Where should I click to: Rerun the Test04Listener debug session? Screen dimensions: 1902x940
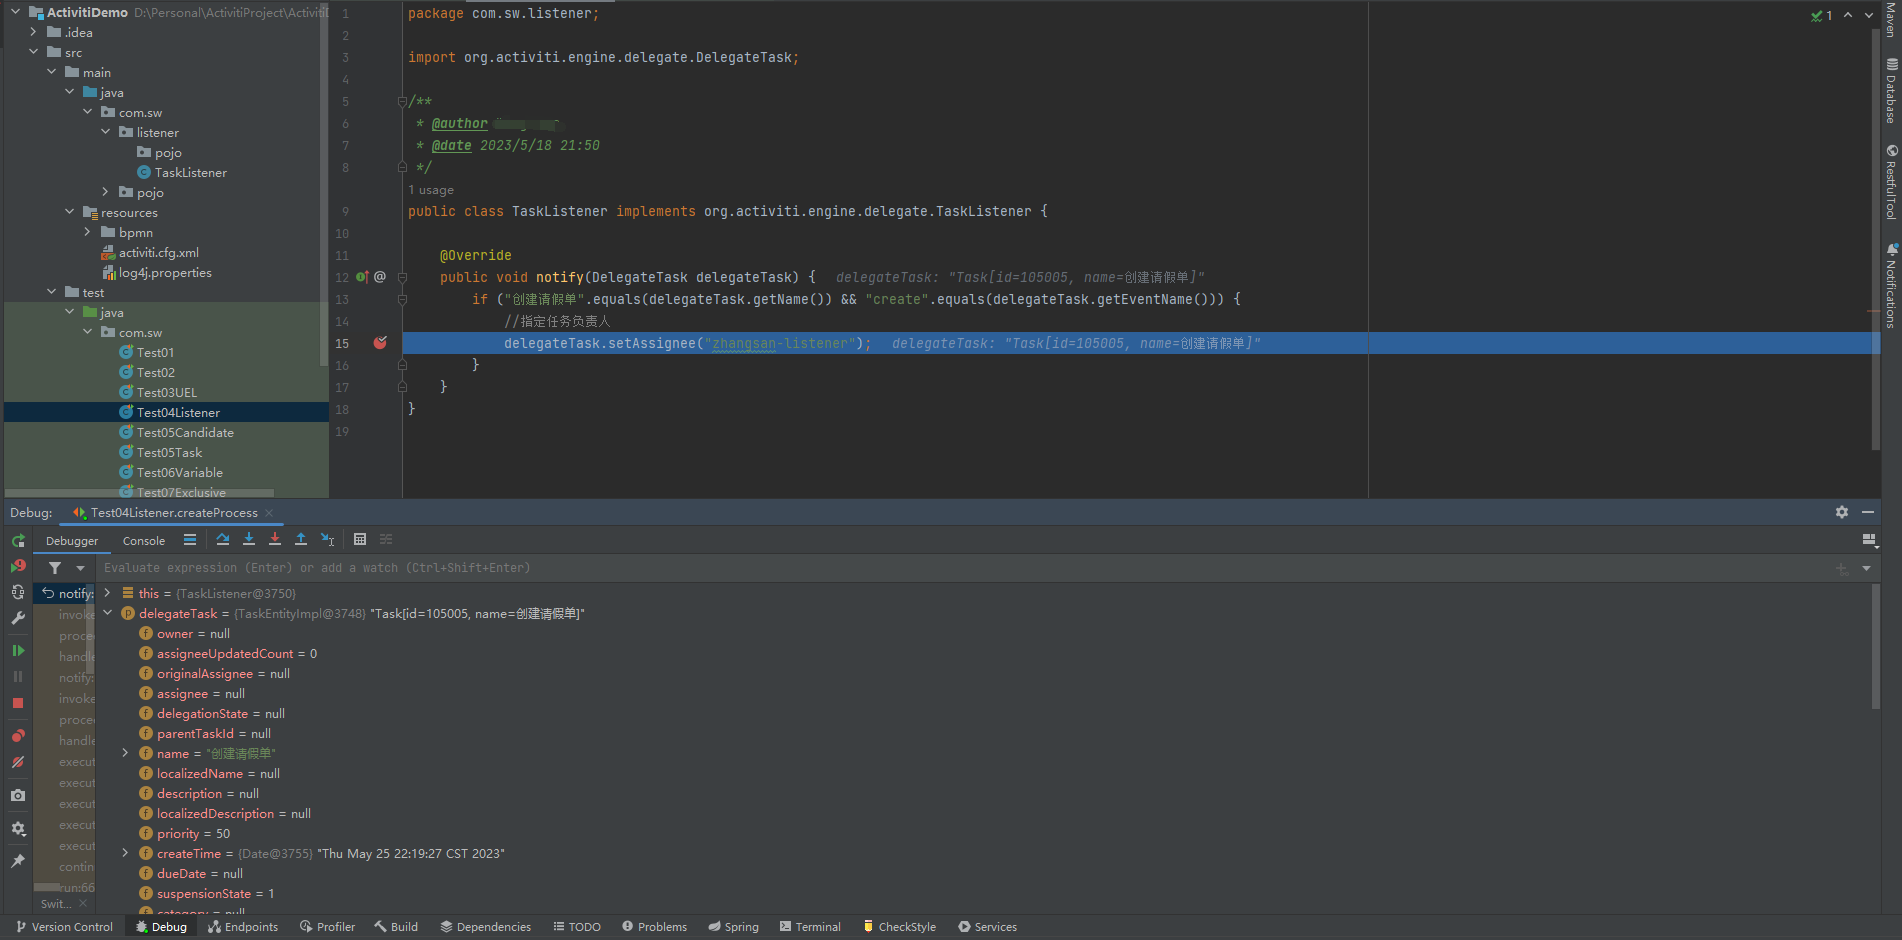18,540
